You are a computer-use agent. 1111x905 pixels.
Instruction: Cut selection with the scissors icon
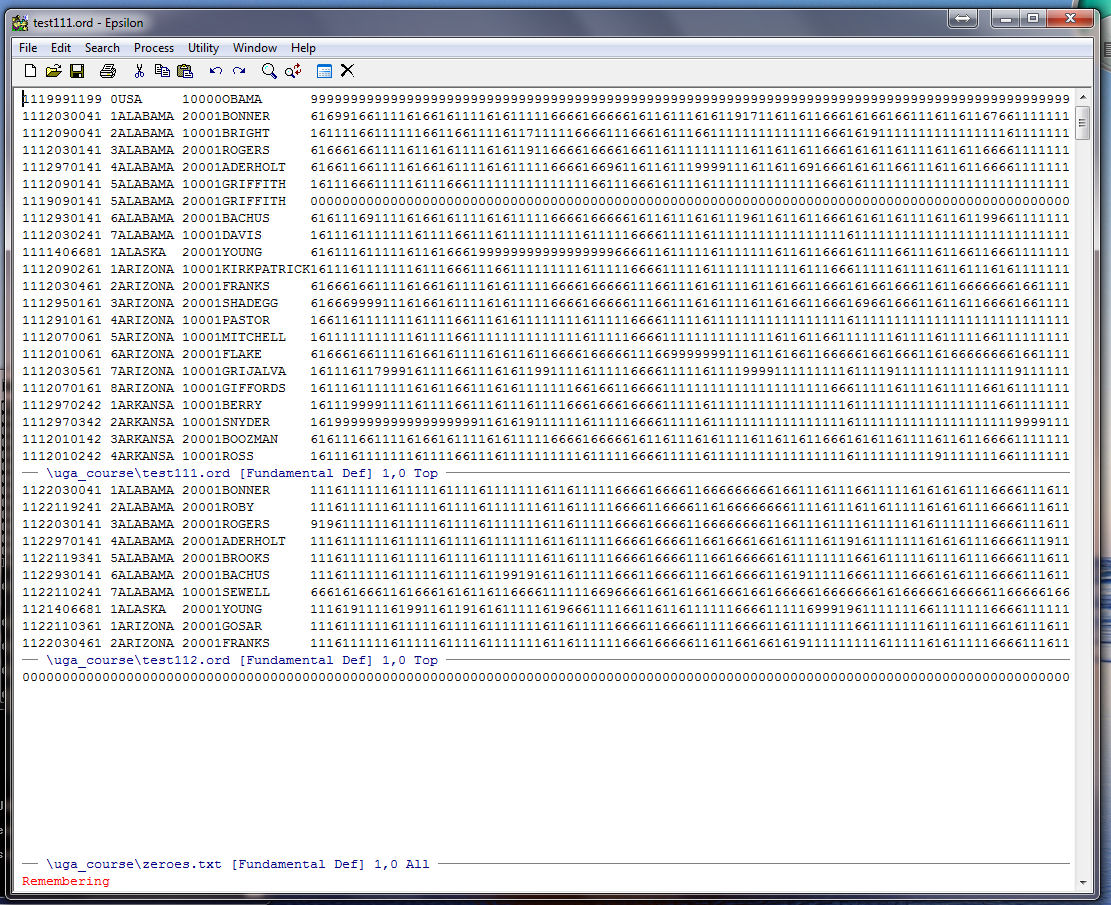click(x=139, y=71)
